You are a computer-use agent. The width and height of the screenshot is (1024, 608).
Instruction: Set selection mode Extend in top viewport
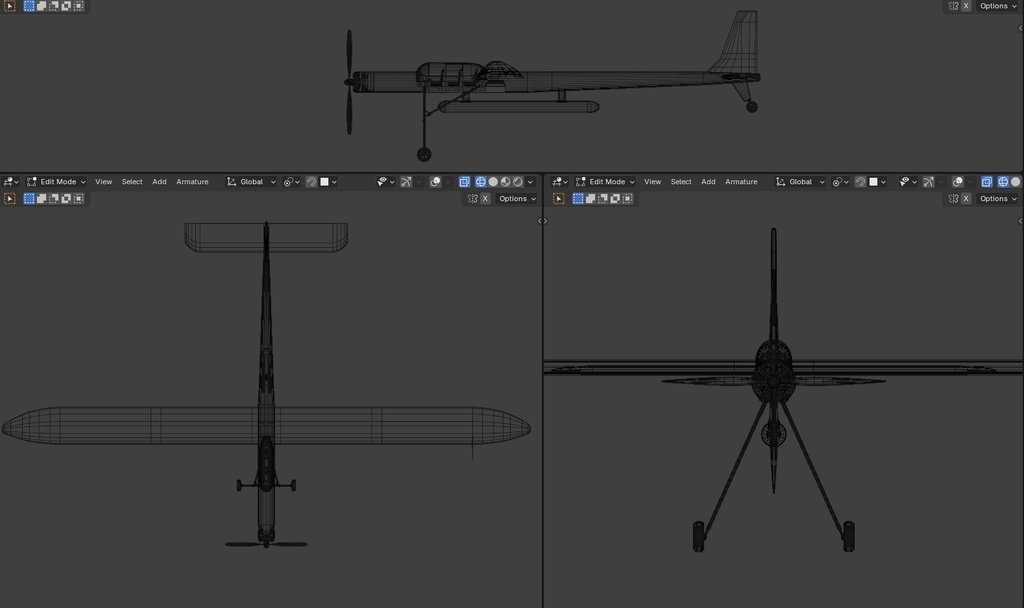[41, 6]
